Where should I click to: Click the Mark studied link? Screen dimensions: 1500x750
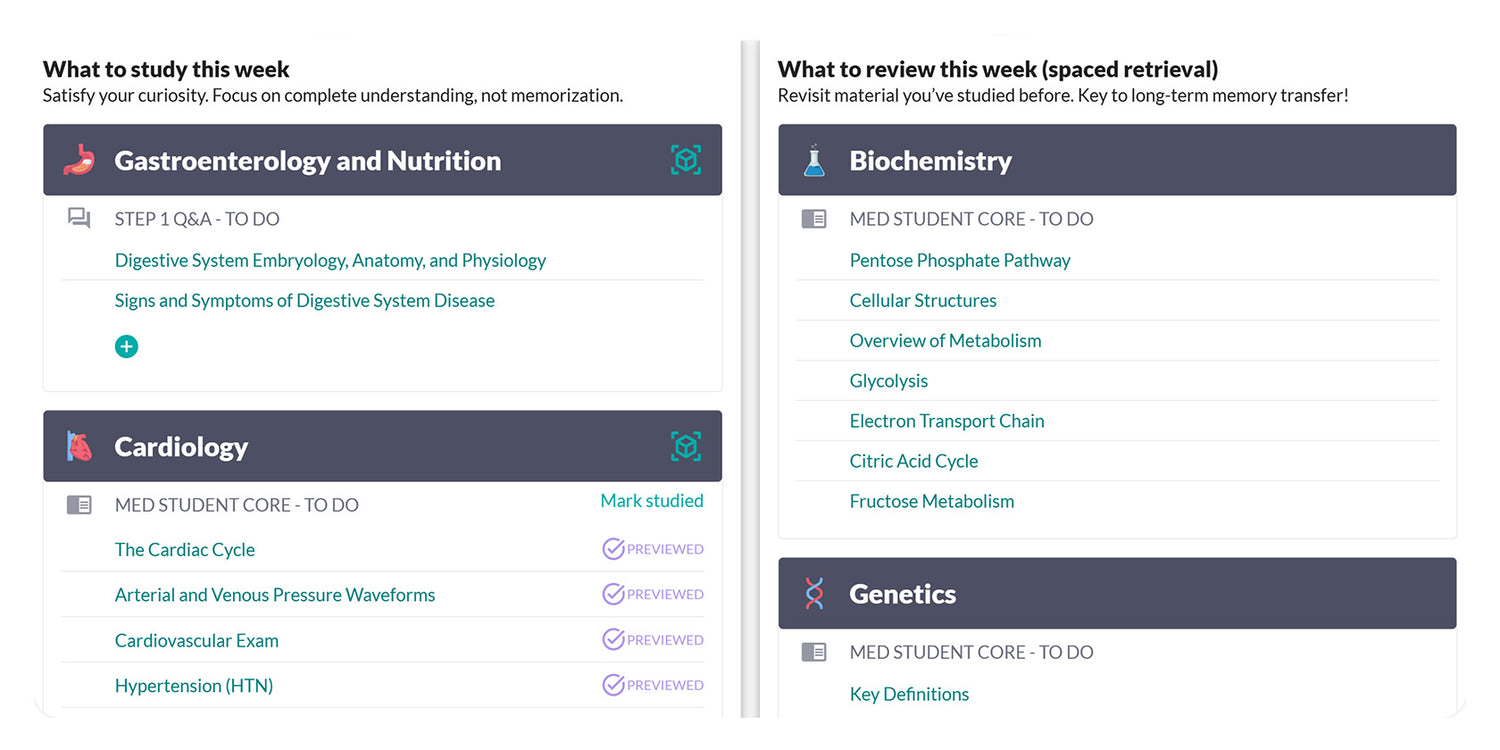[x=652, y=501]
